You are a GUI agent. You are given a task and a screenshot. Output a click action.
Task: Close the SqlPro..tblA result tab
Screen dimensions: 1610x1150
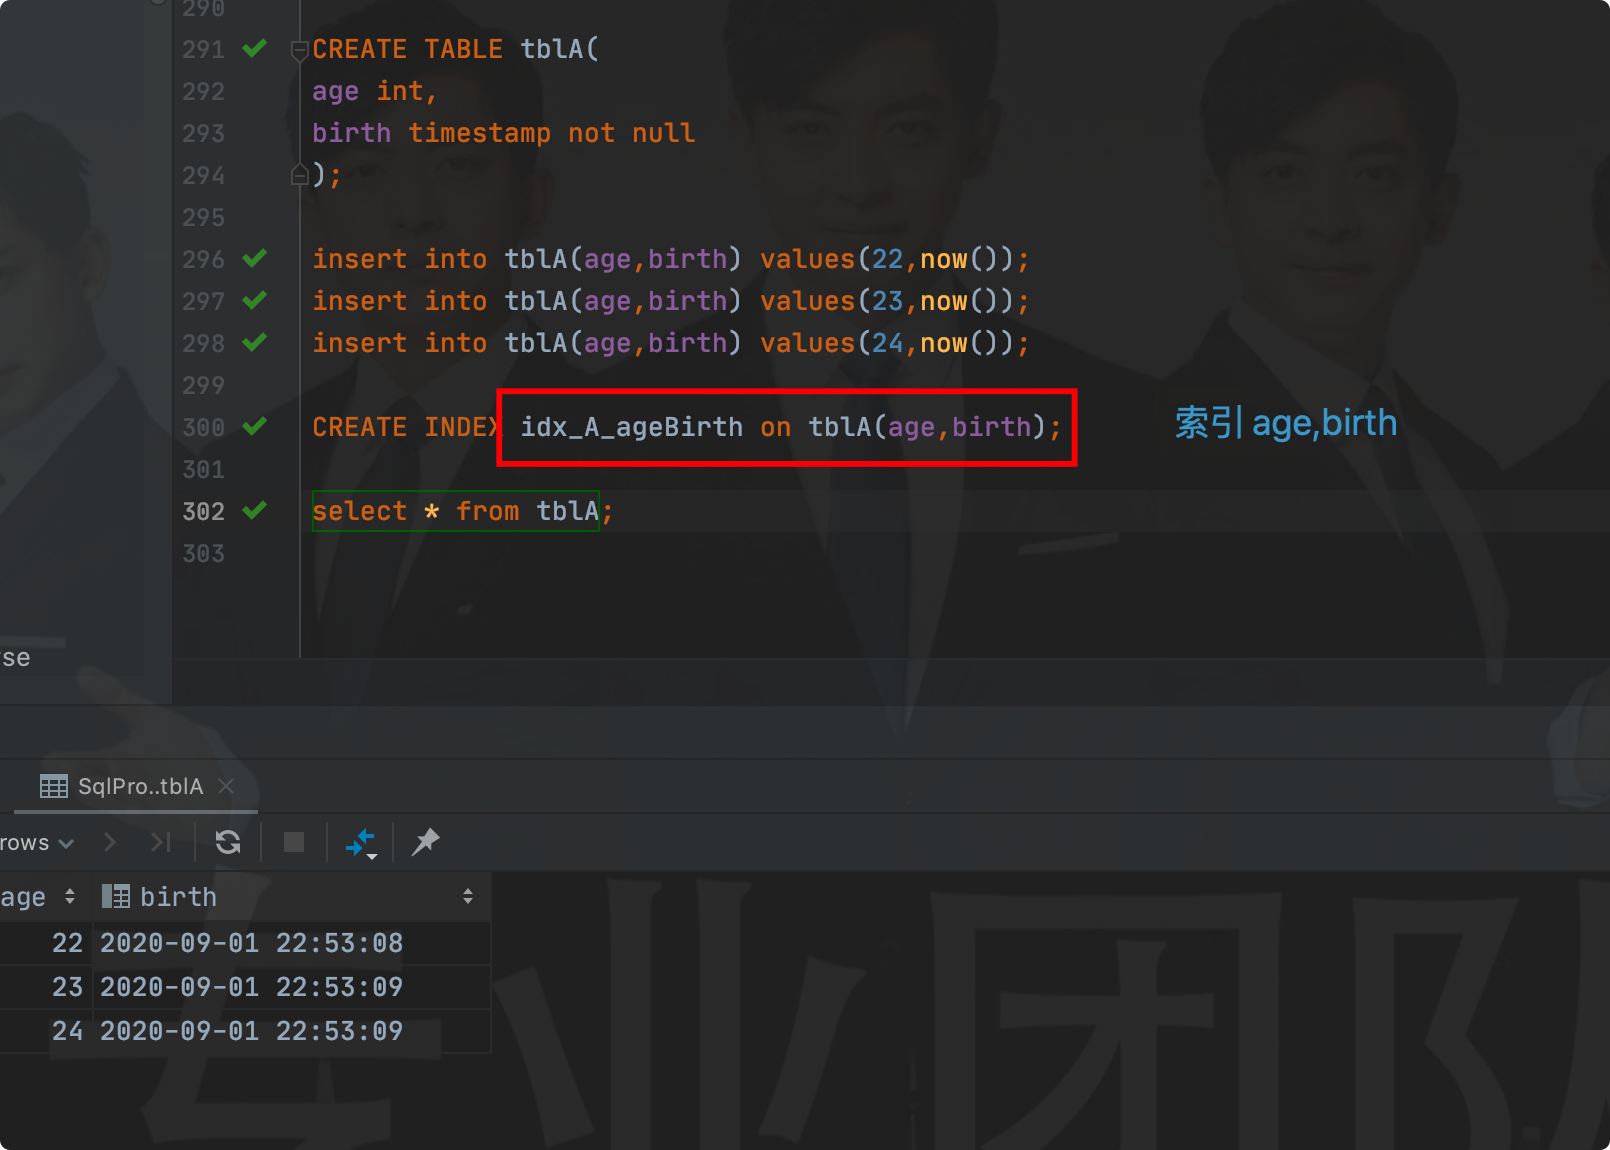pyautogui.click(x=226, y=786)
